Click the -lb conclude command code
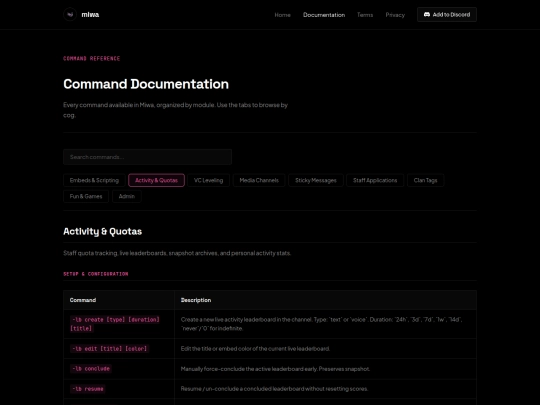The height and width of the screenshot is (405, 540). tap(91, 368)
